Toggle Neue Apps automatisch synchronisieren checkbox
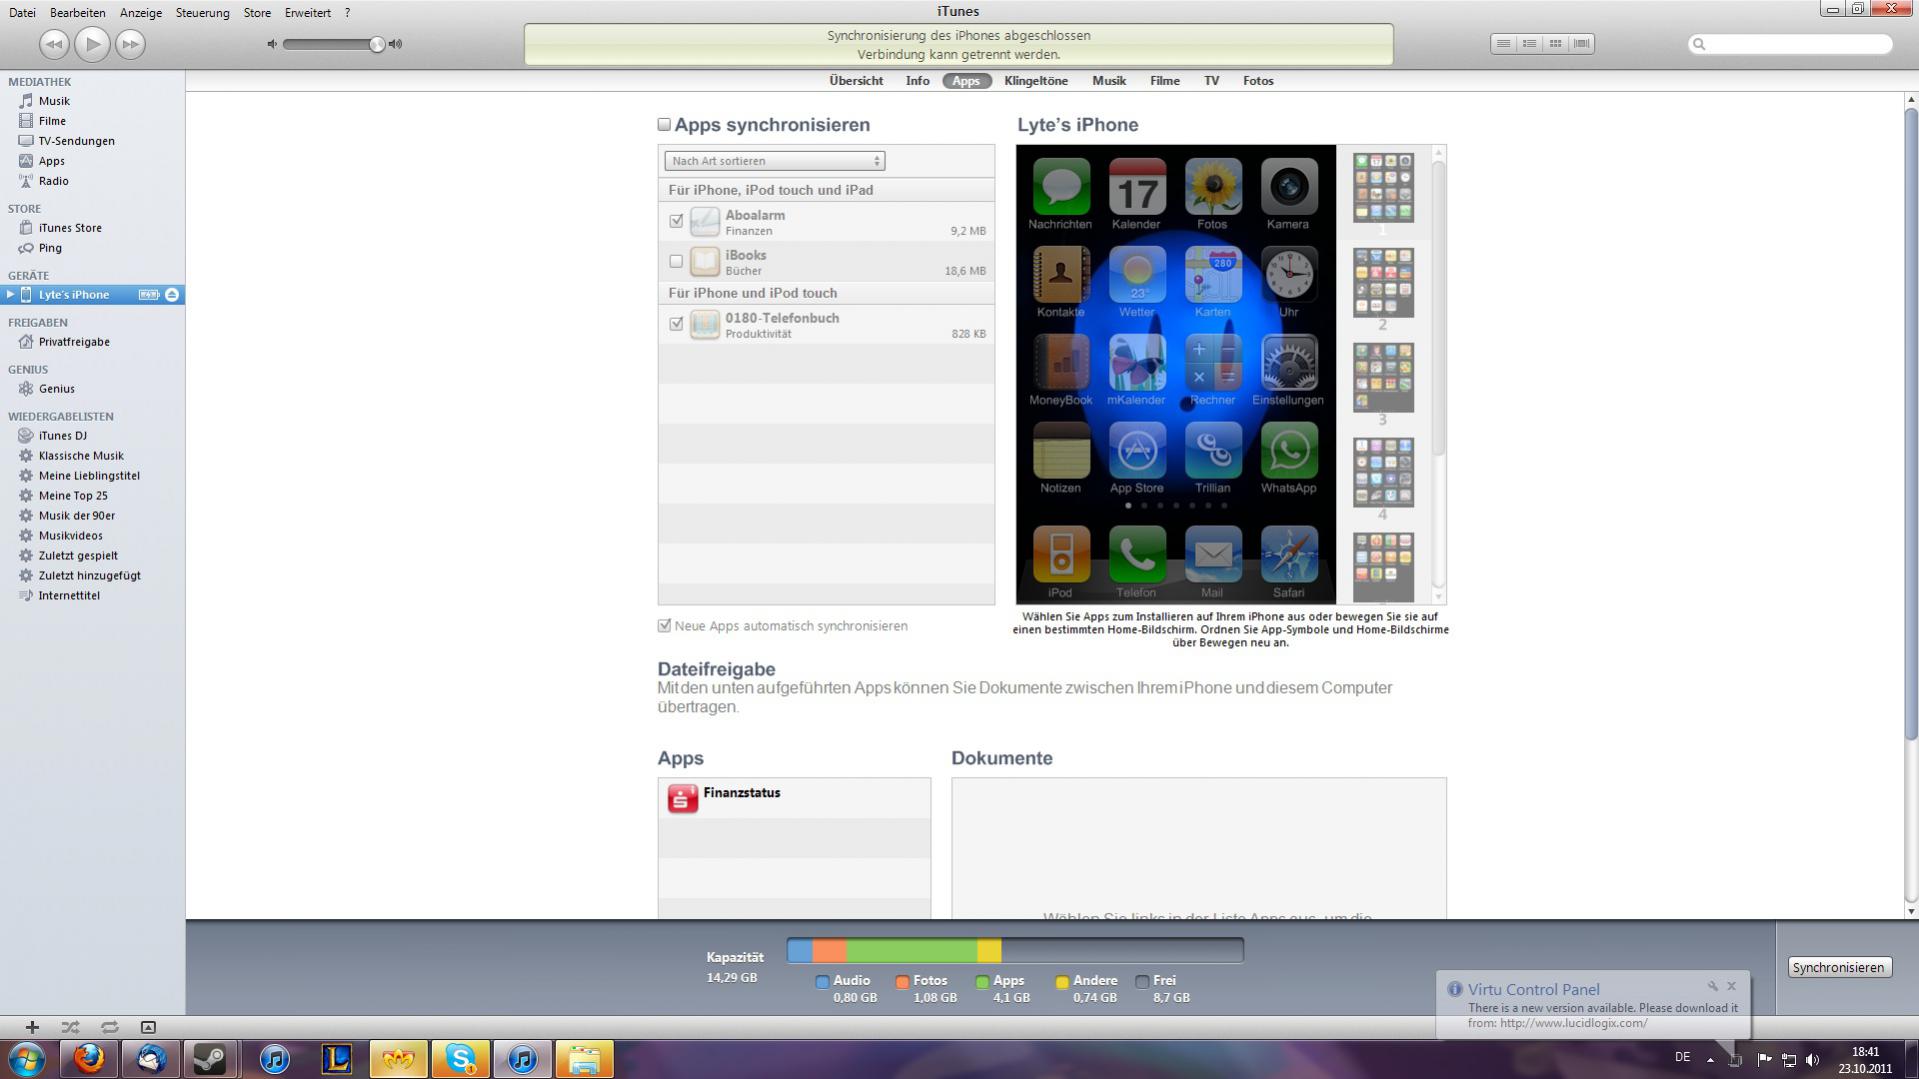The image size is (1919, 1079). click(664, 626)
